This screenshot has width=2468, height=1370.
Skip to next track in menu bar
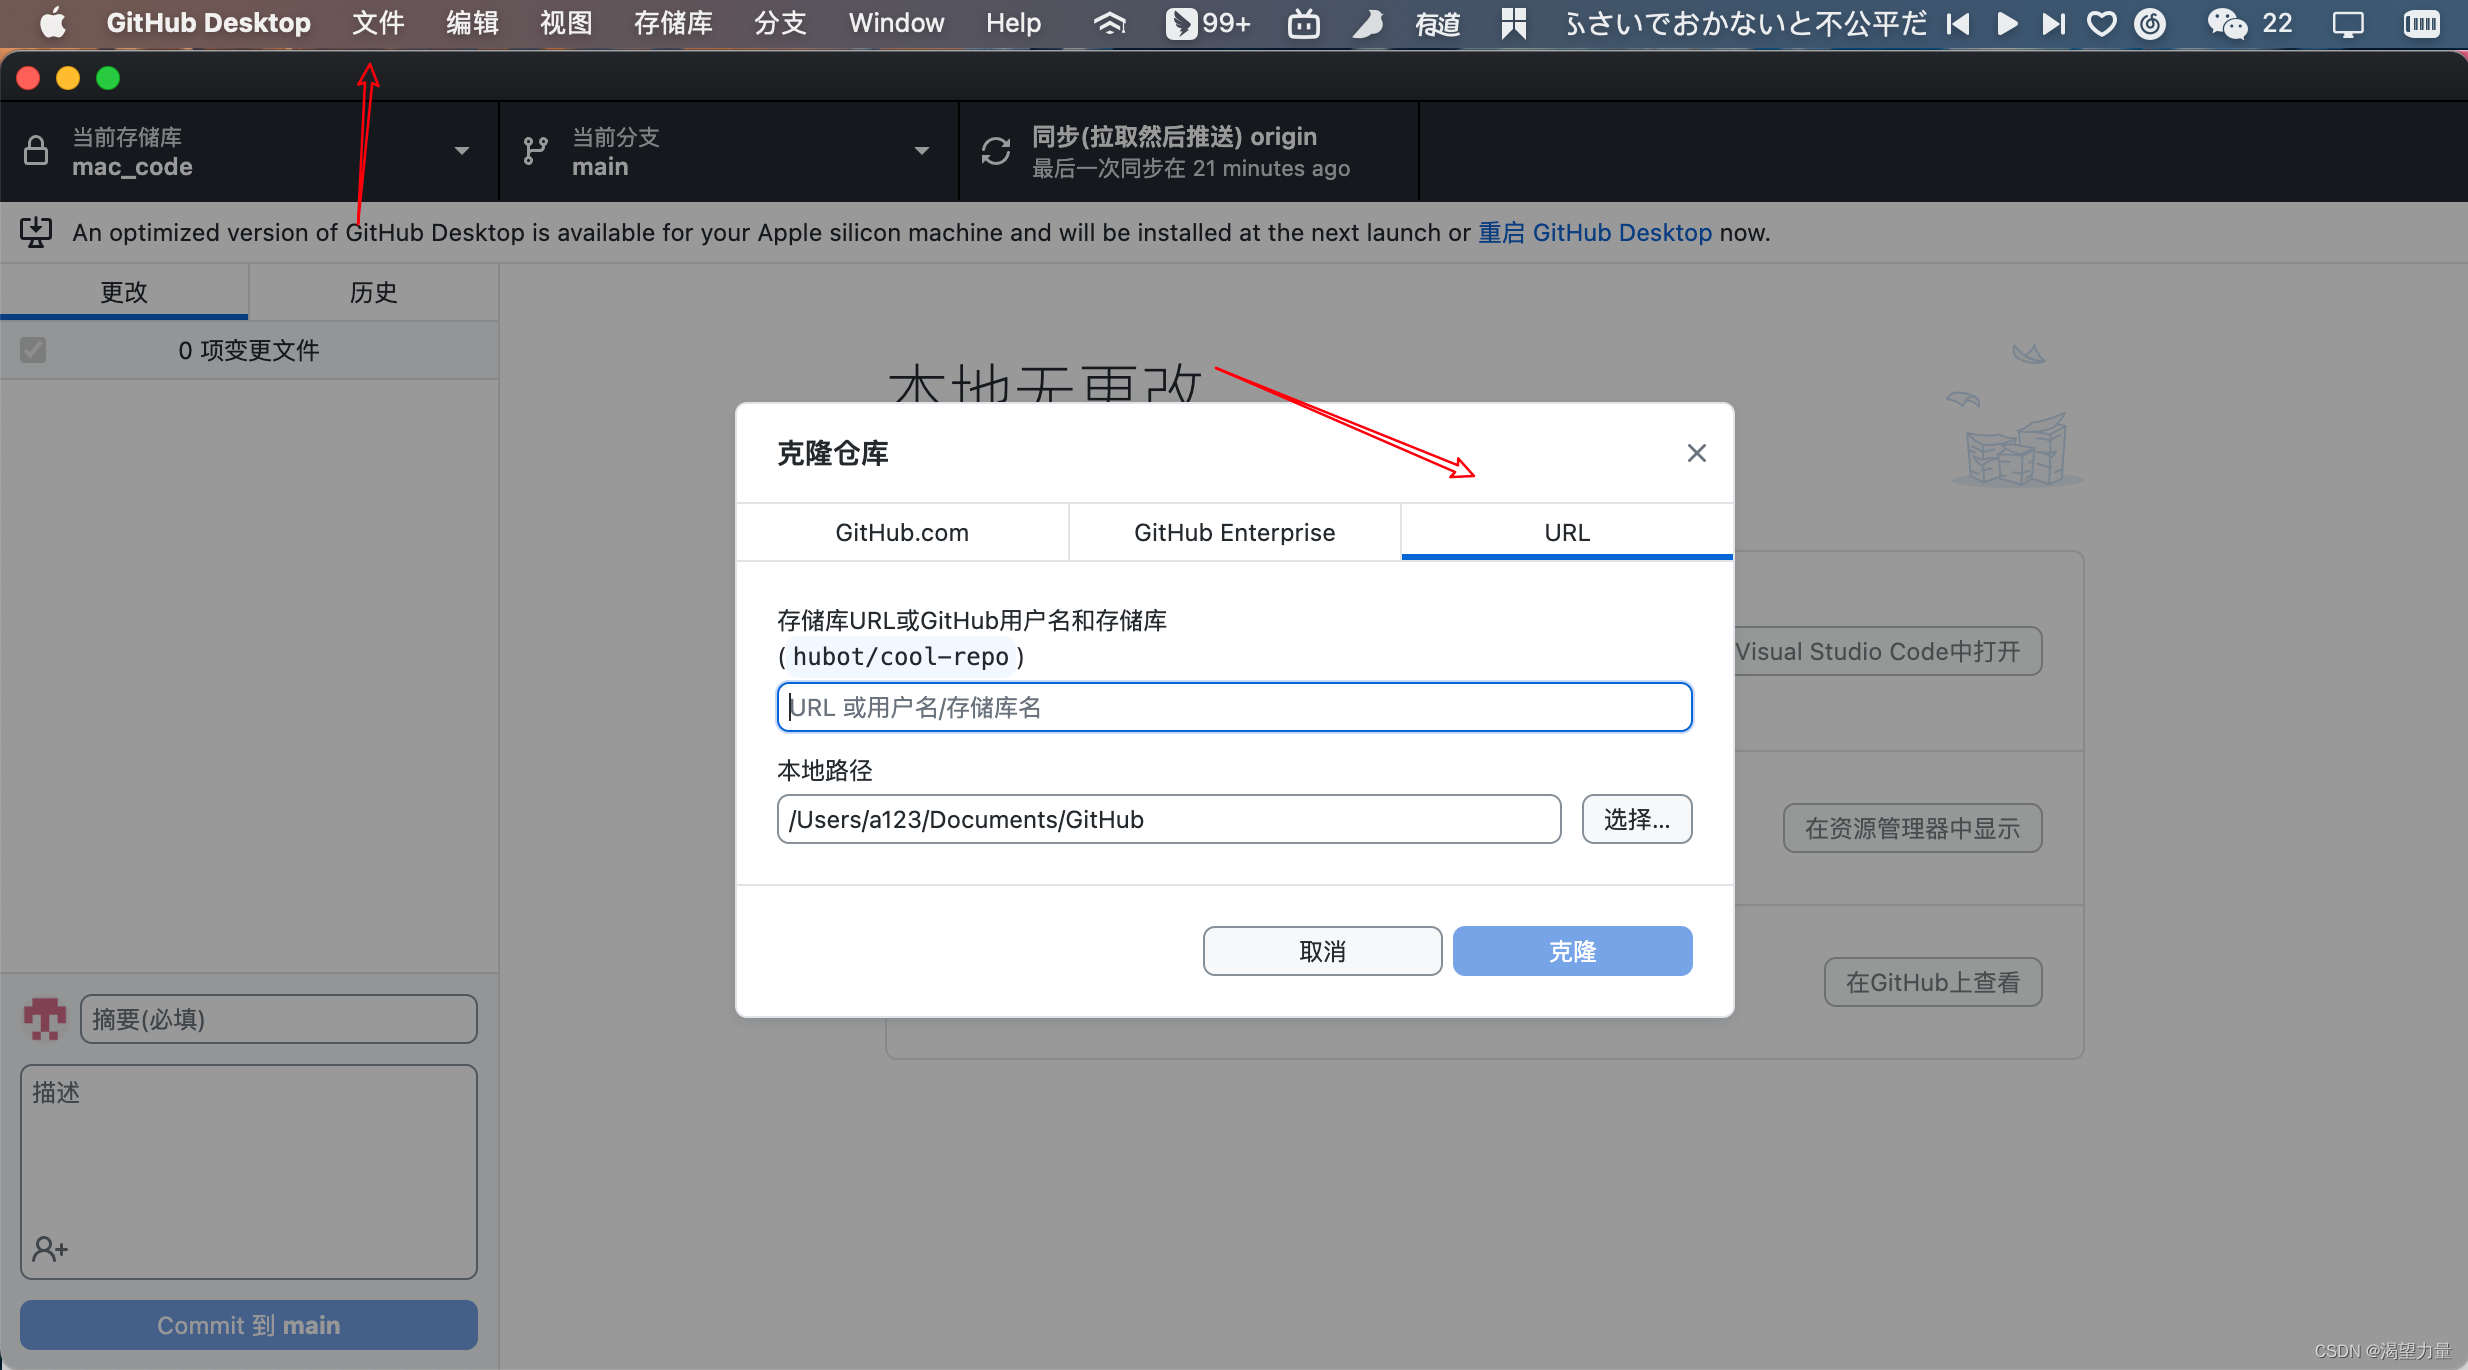coord(2053,23)
